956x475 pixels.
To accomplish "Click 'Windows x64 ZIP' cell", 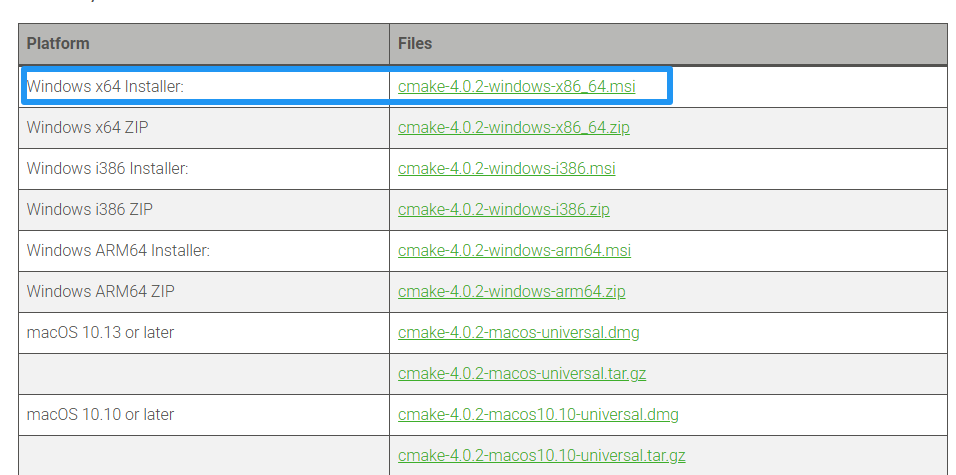I will [x=204, y=127].
